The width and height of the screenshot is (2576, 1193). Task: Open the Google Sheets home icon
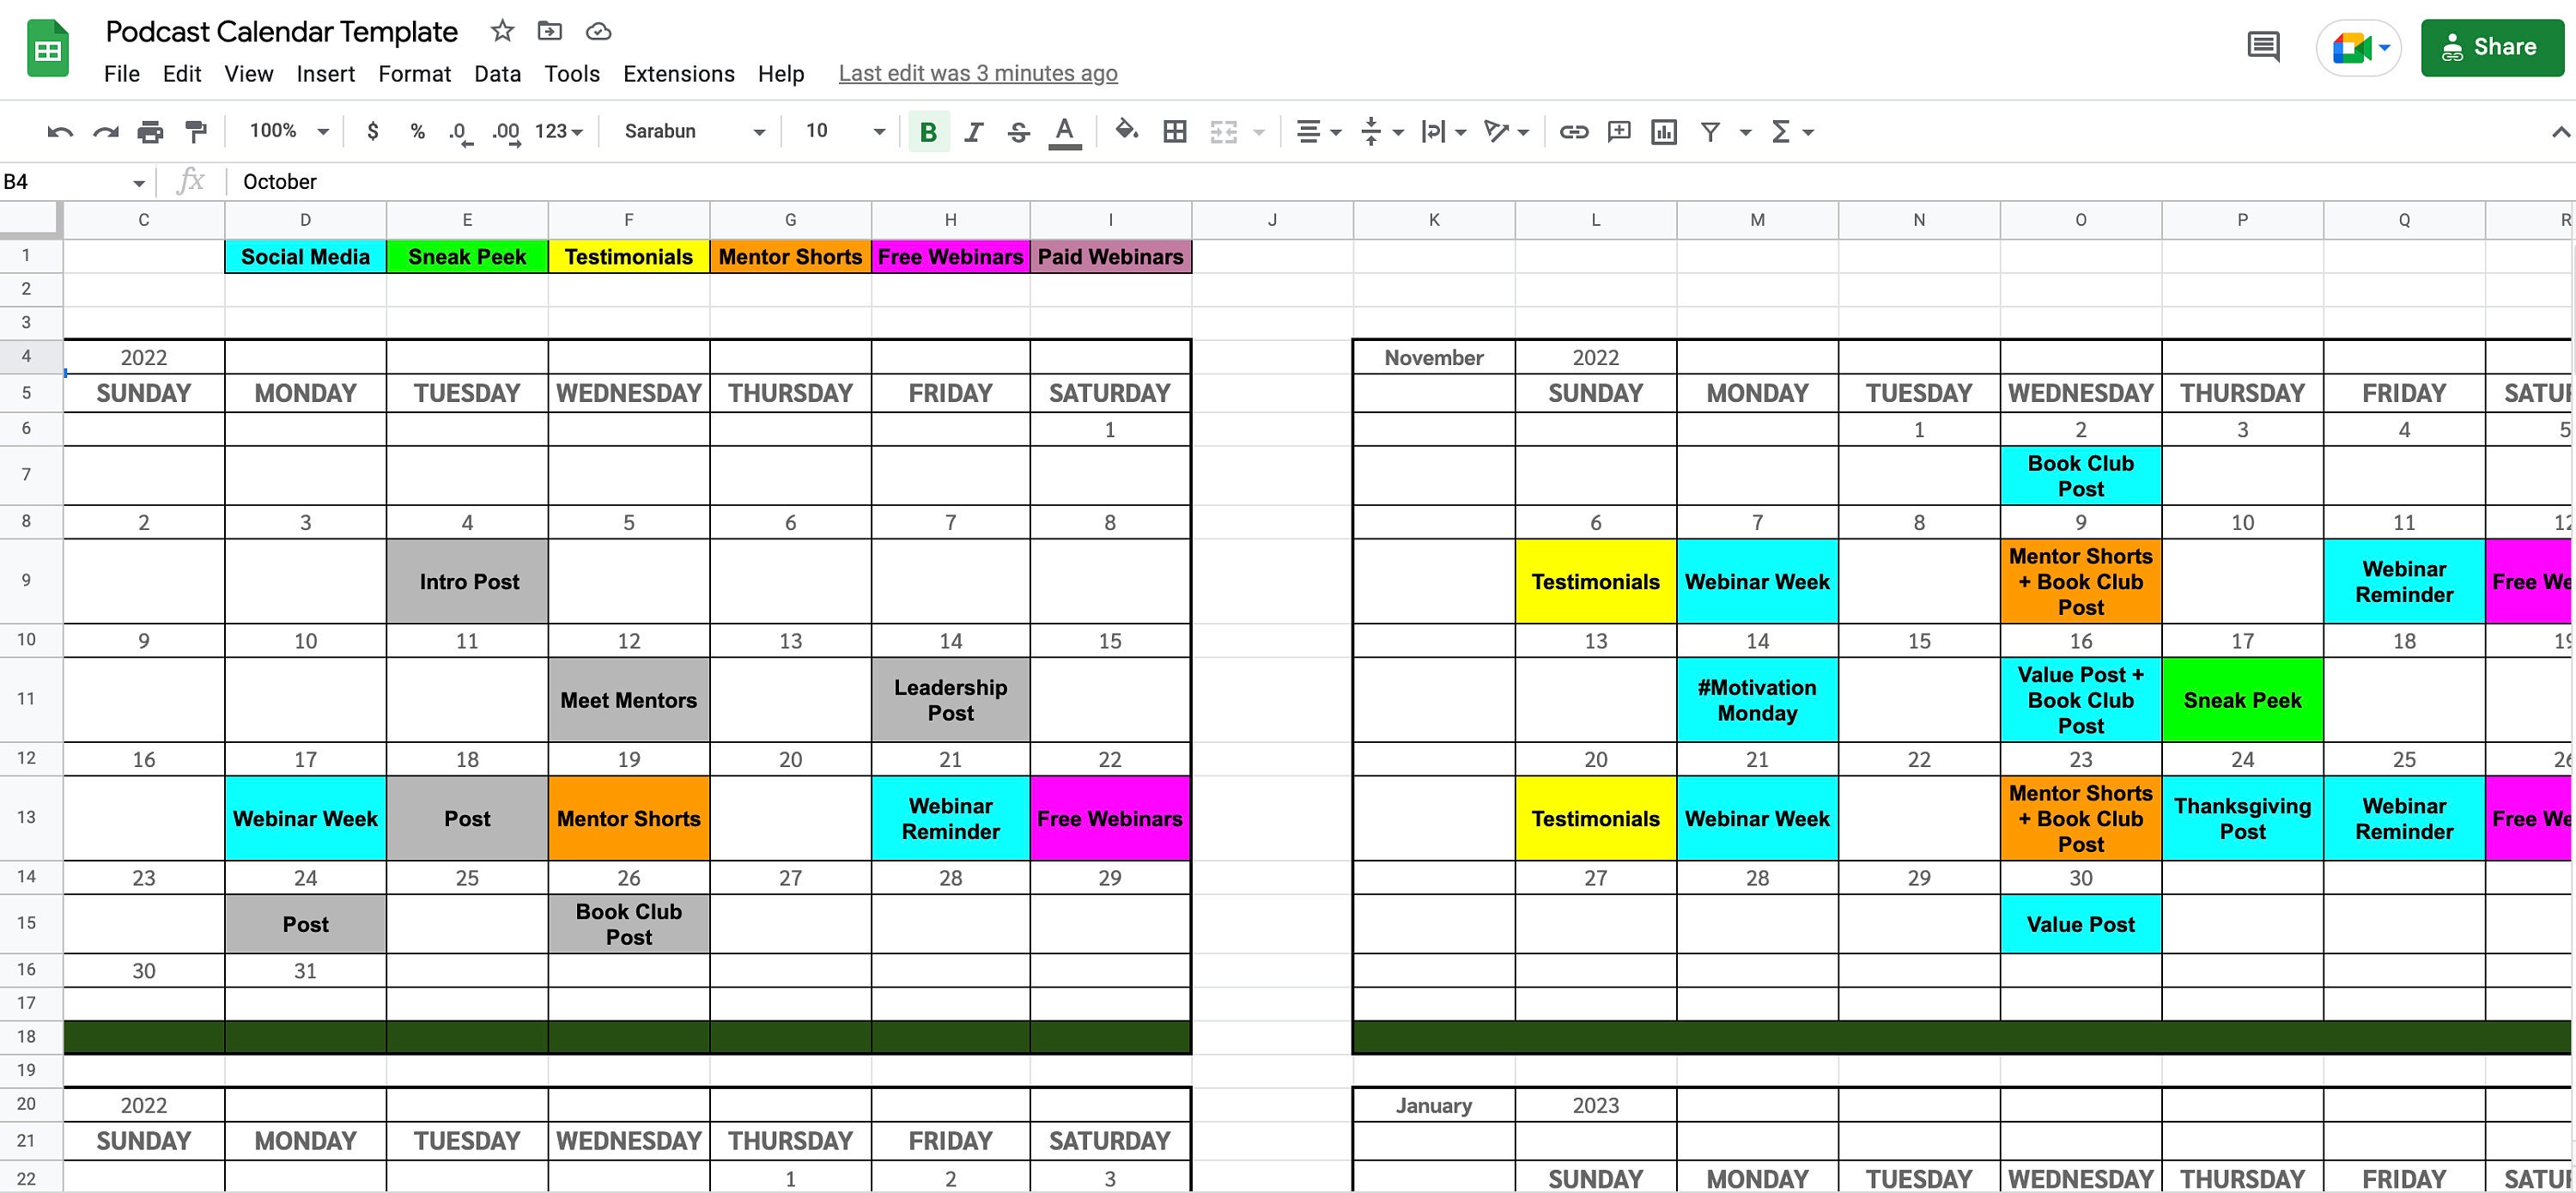click(48, 48)
